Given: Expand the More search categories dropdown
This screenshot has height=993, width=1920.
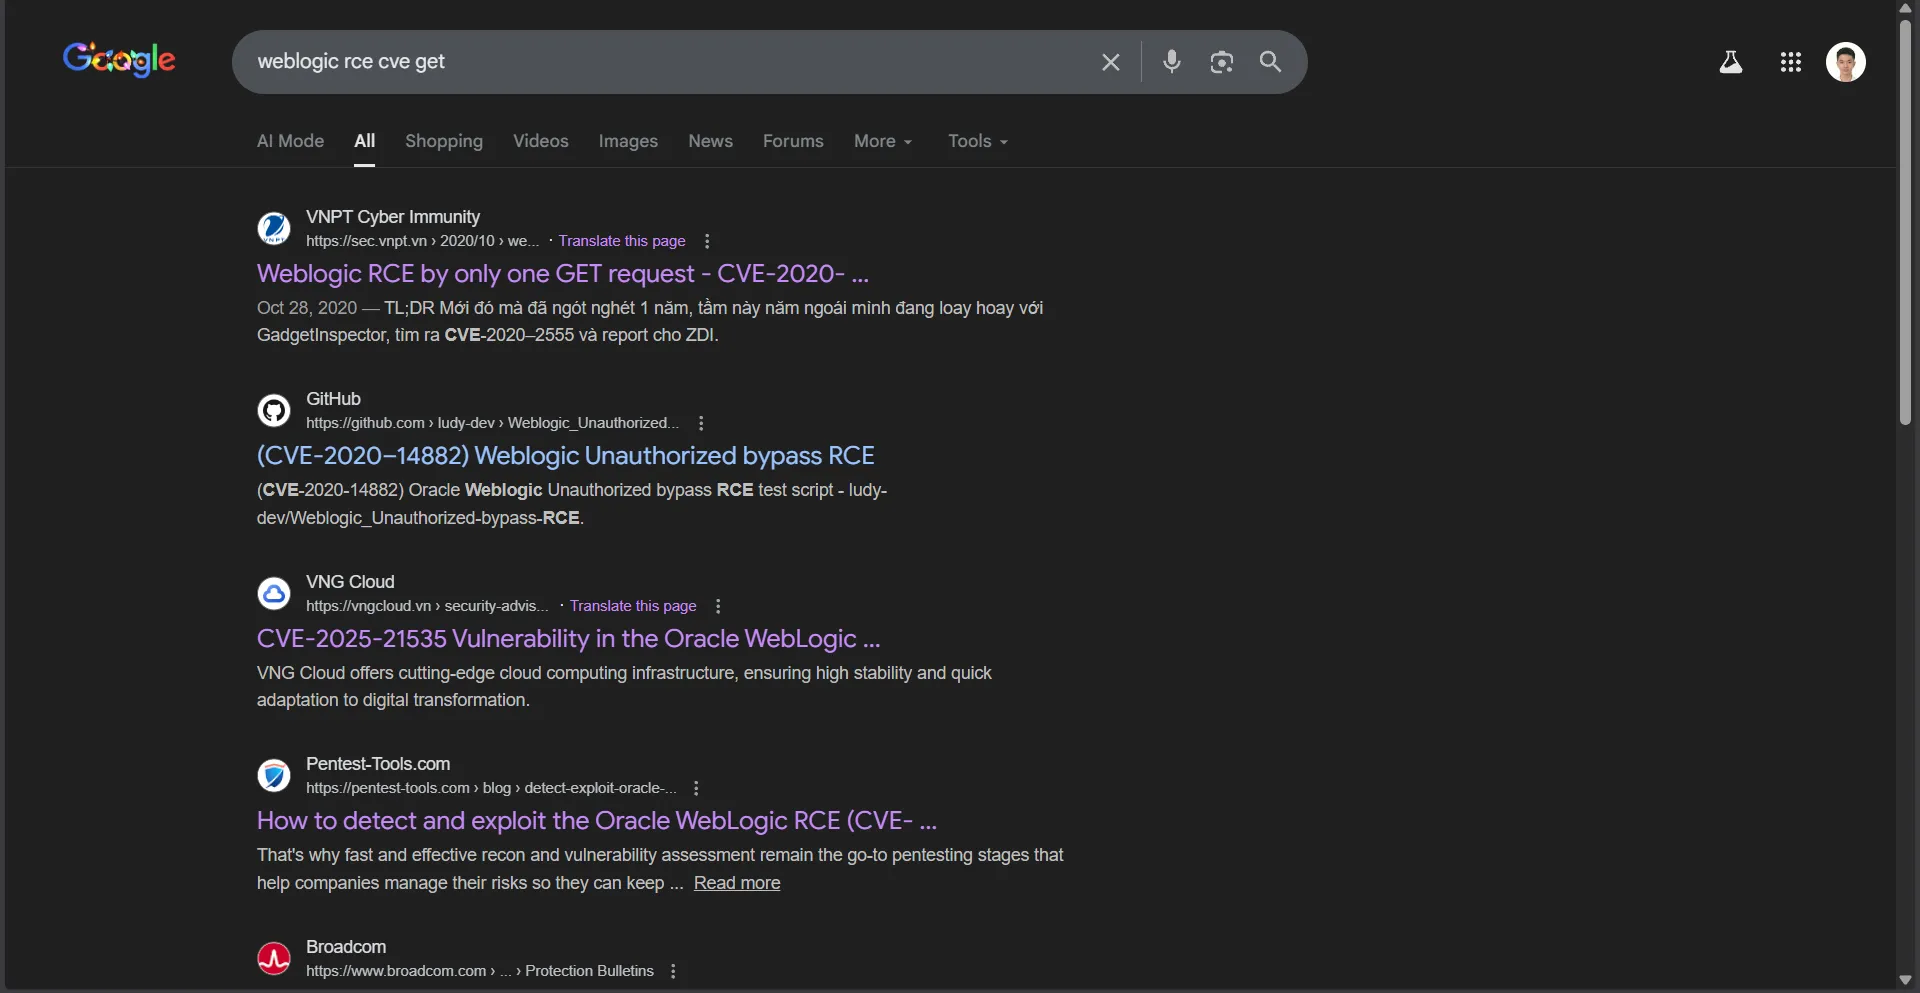Looking at the screenshot, I should (x=882, y=141).
